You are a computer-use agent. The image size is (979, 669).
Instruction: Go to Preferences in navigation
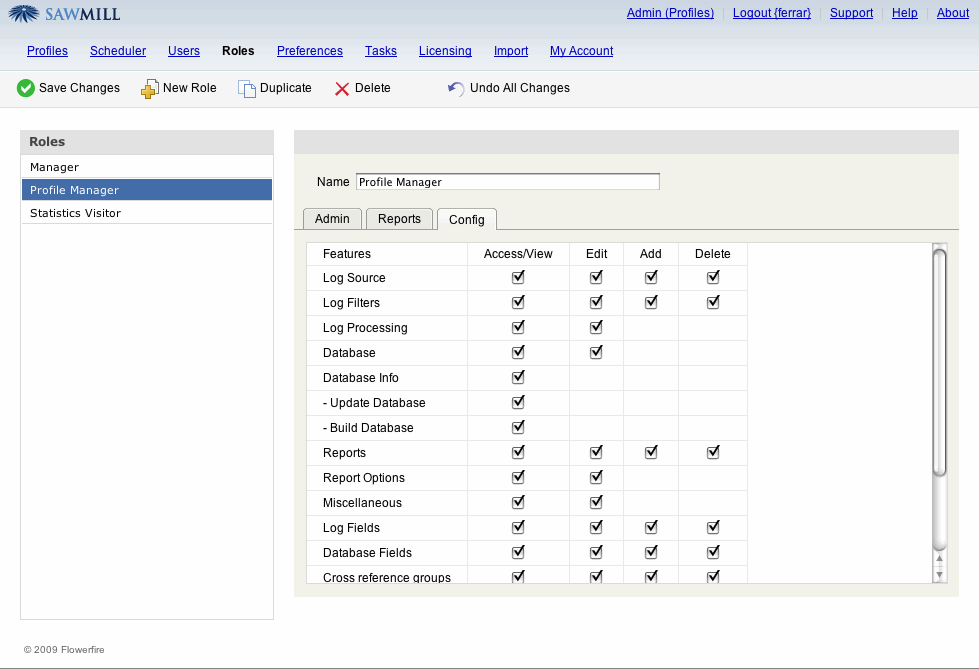point(310,51)
